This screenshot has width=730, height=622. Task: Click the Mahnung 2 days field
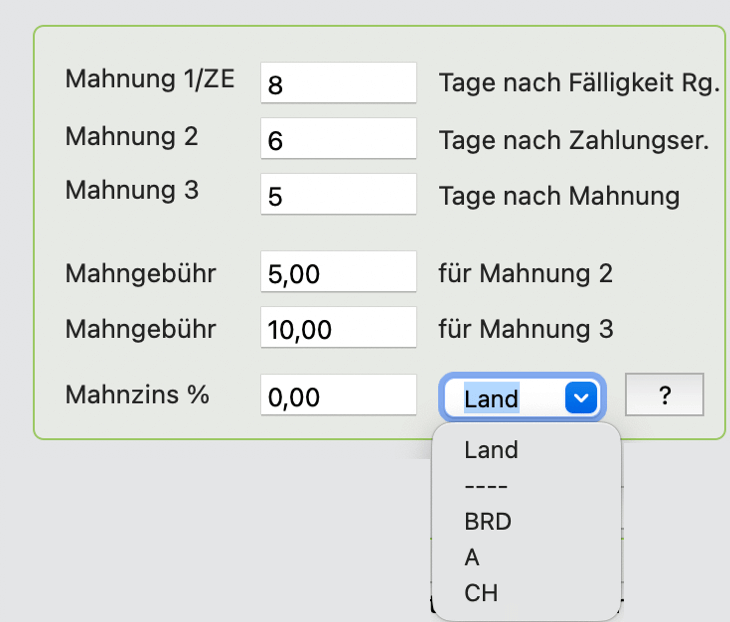pos(338,139)
